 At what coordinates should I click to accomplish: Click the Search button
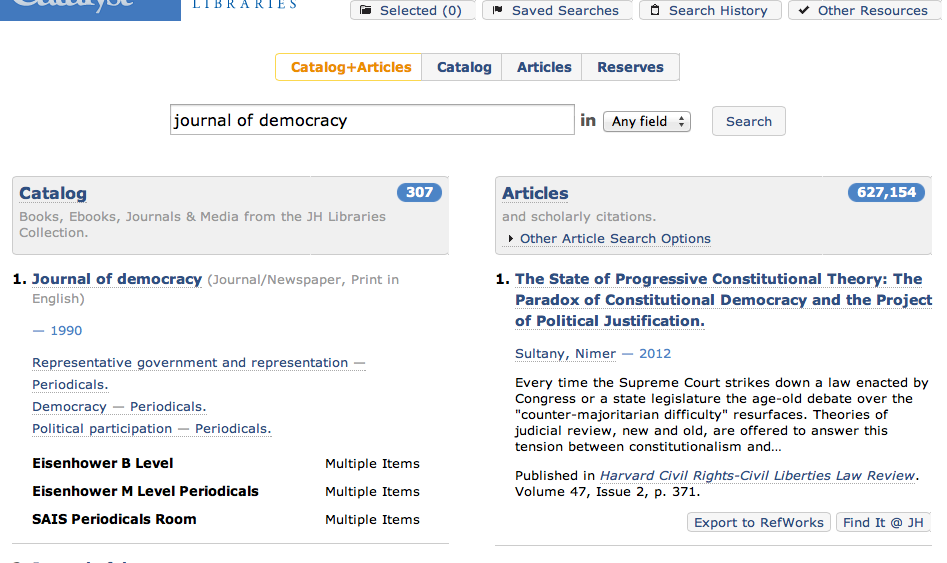point(748,121)
